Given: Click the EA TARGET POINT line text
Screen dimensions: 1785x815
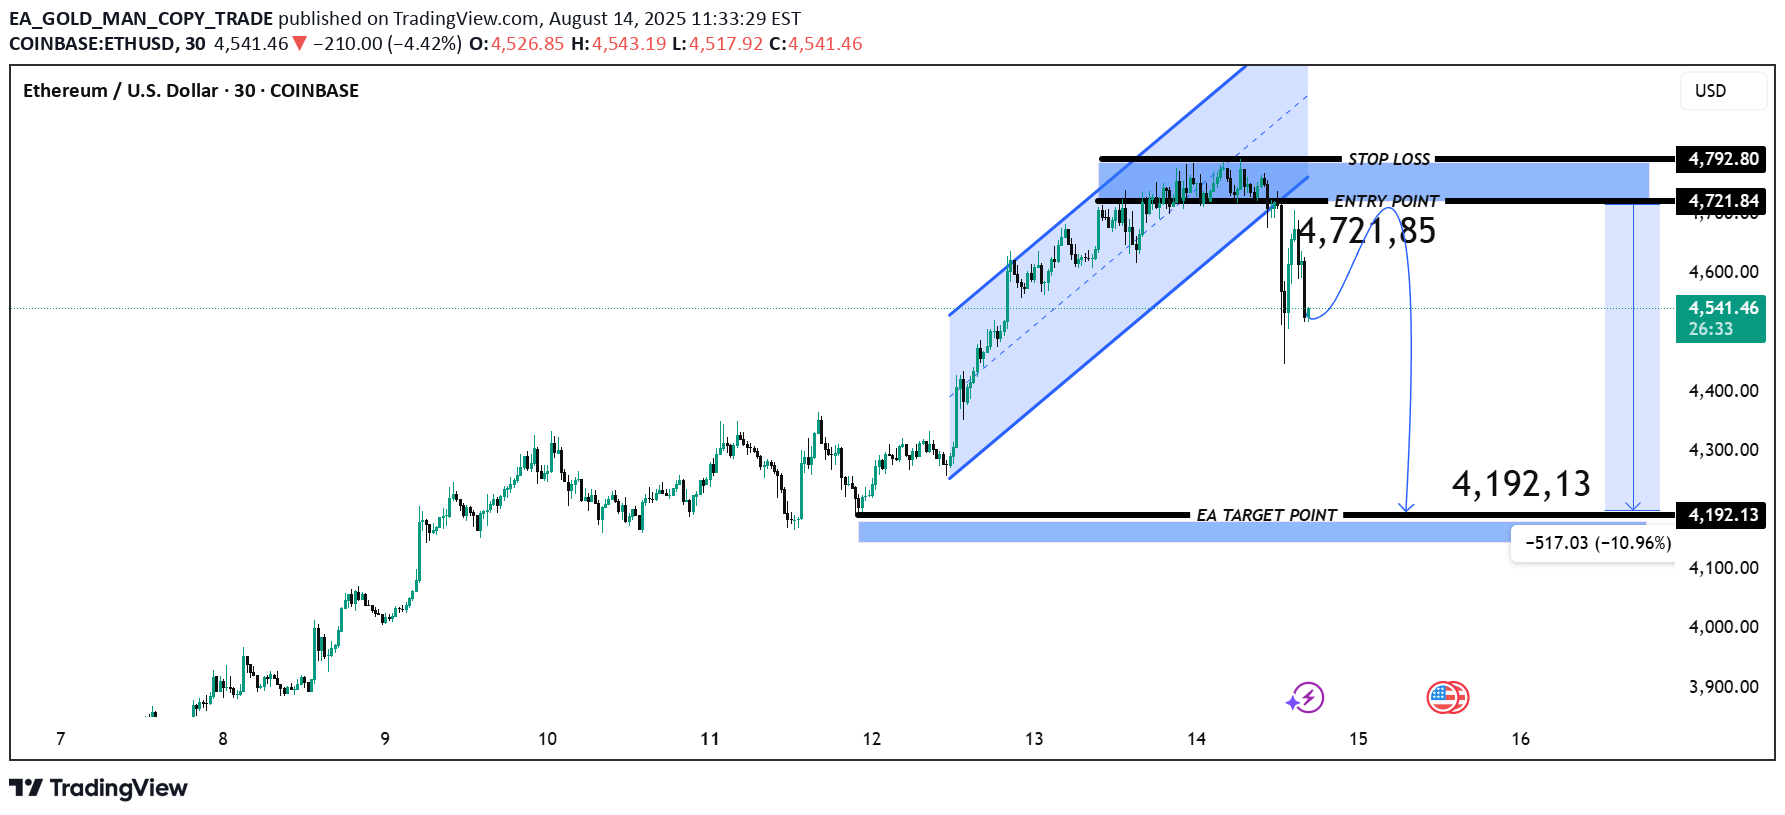Looking at the screenshot, I should (1266, 515).
